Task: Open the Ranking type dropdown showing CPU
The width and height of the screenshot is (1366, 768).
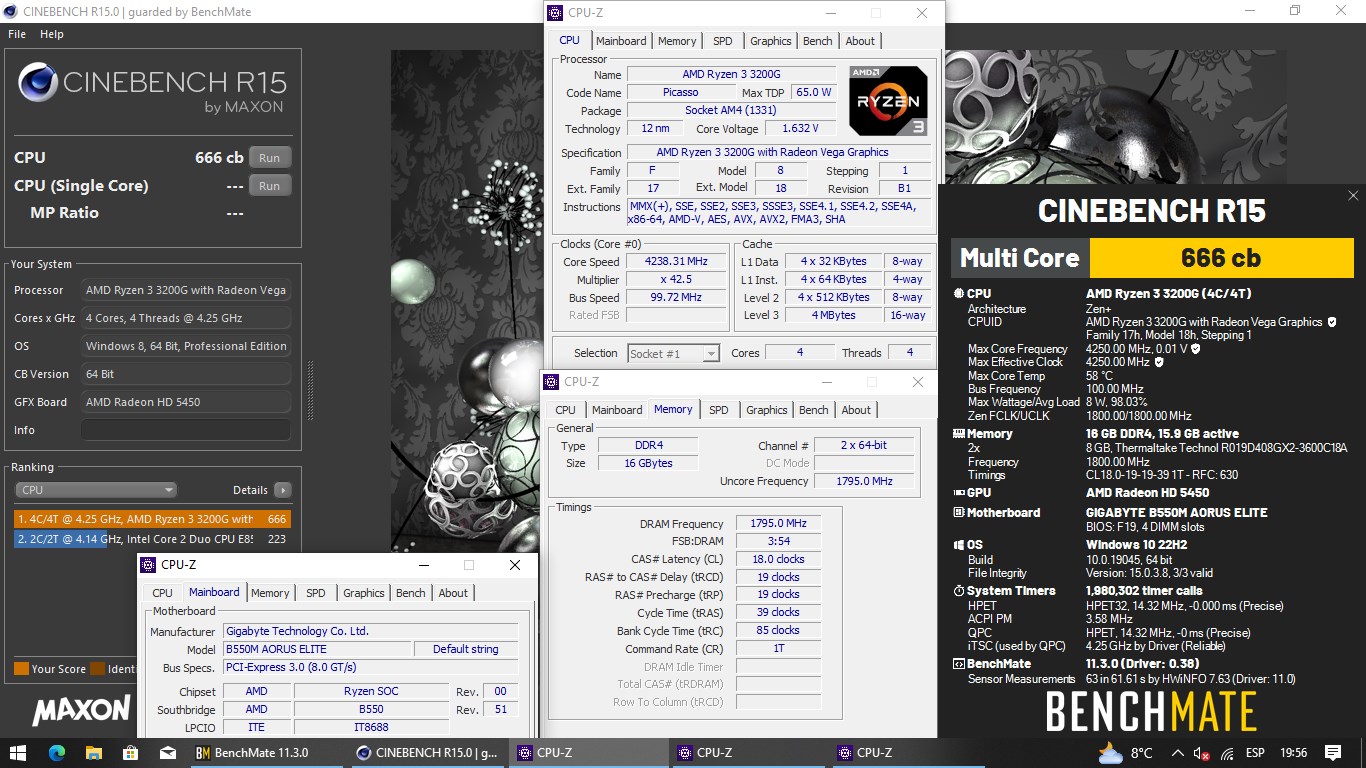Action: pos(96,490)
